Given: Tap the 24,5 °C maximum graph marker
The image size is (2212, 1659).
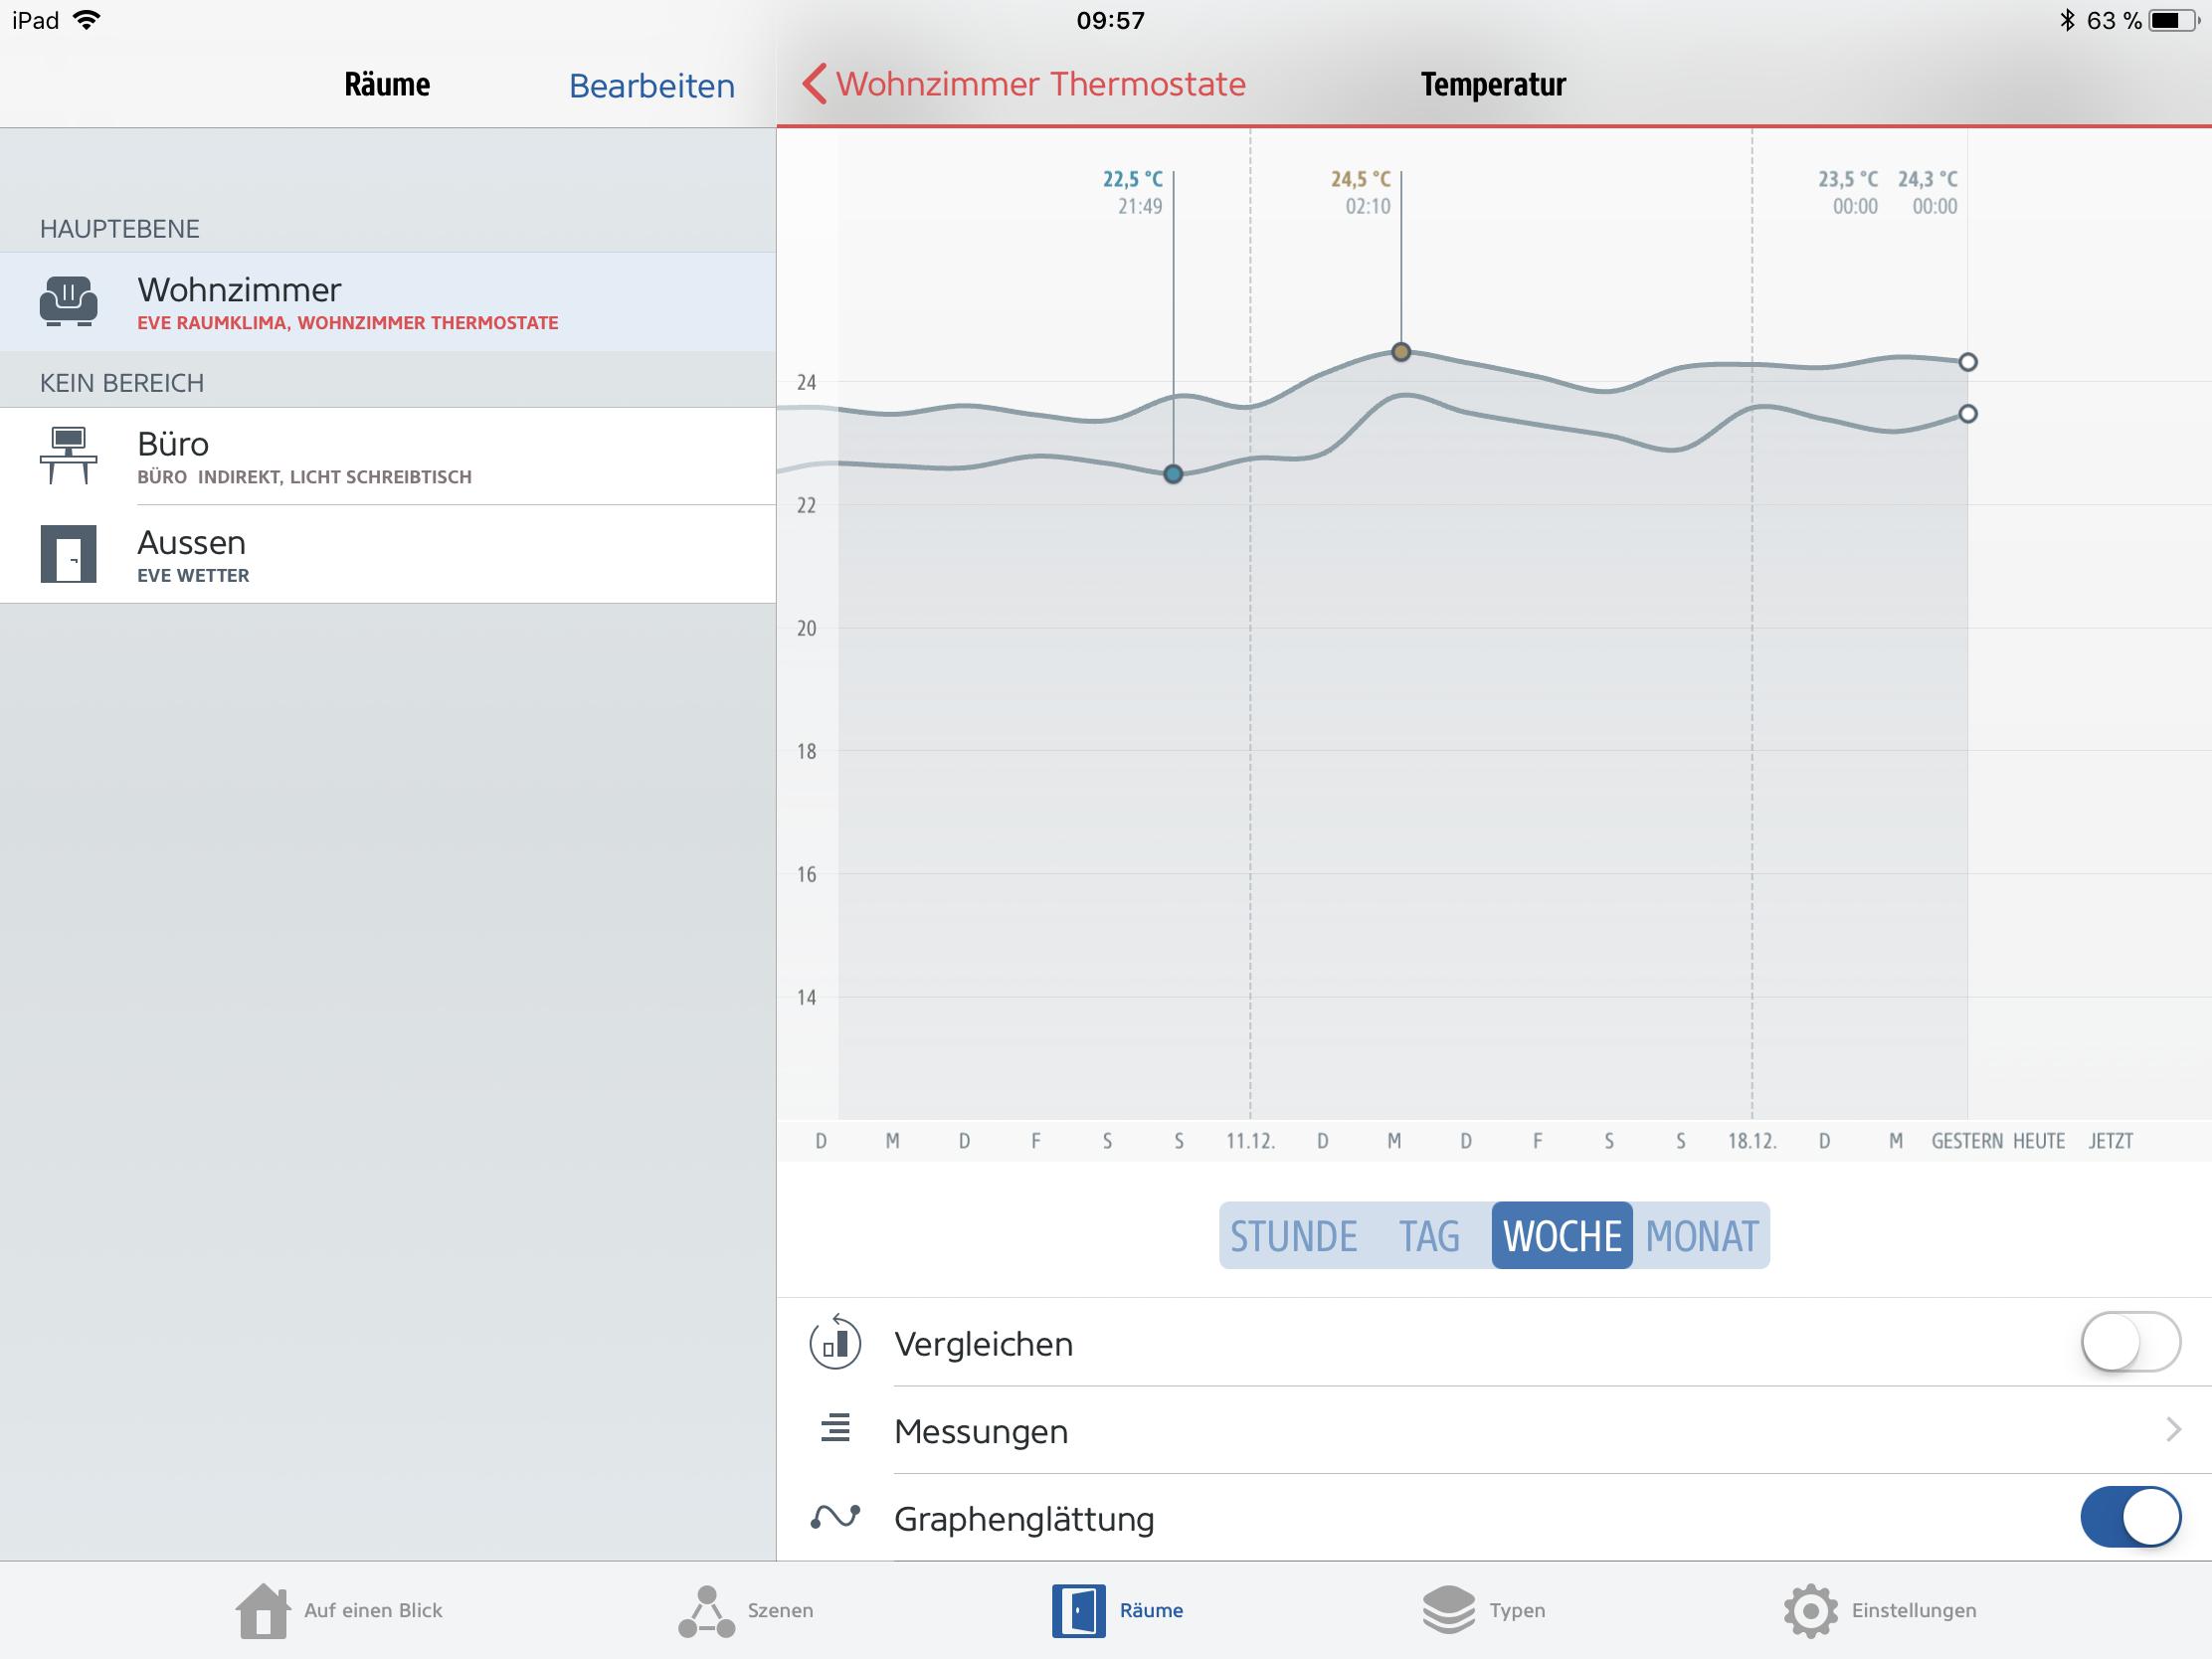Looking at the screenshot, I should point(1401,352).
